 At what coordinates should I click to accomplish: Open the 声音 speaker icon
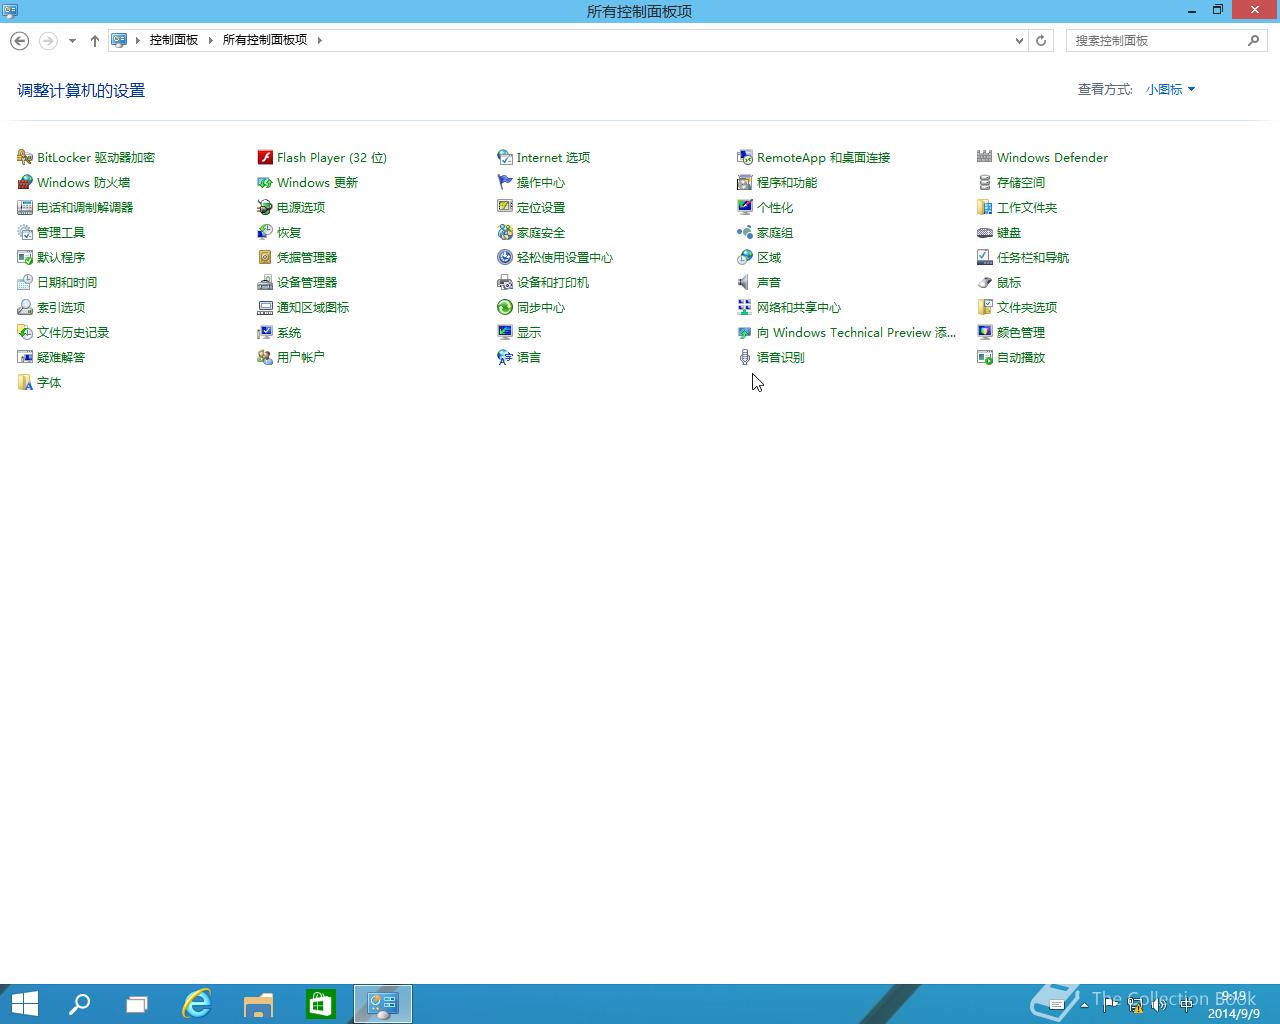click(745, 282)
